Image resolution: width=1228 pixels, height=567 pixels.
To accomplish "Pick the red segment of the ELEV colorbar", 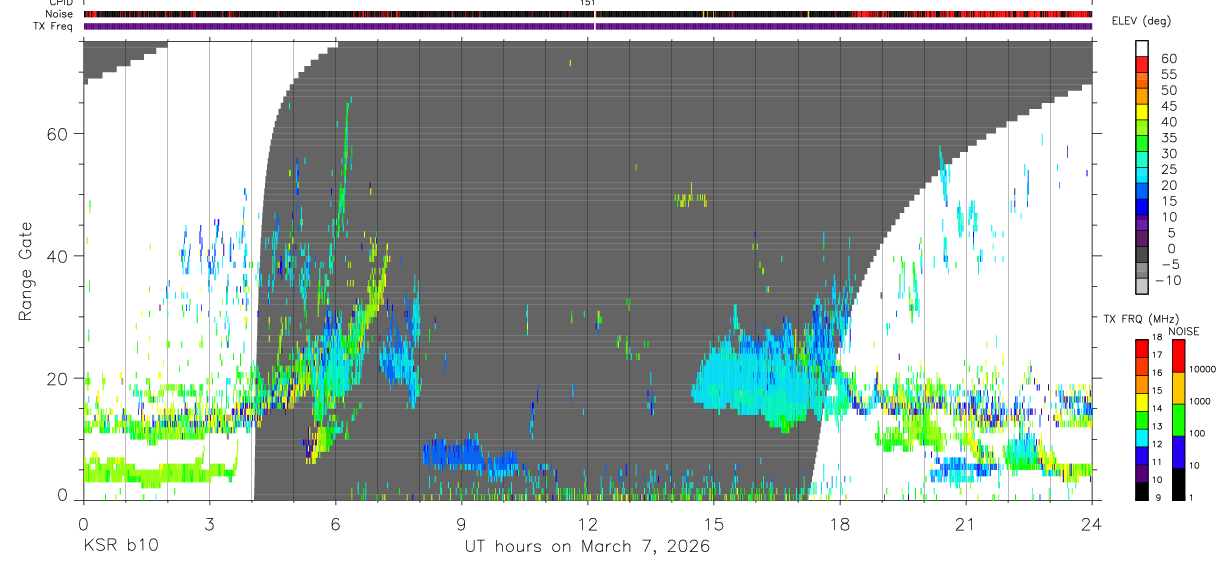I will tap(1142, 63).
